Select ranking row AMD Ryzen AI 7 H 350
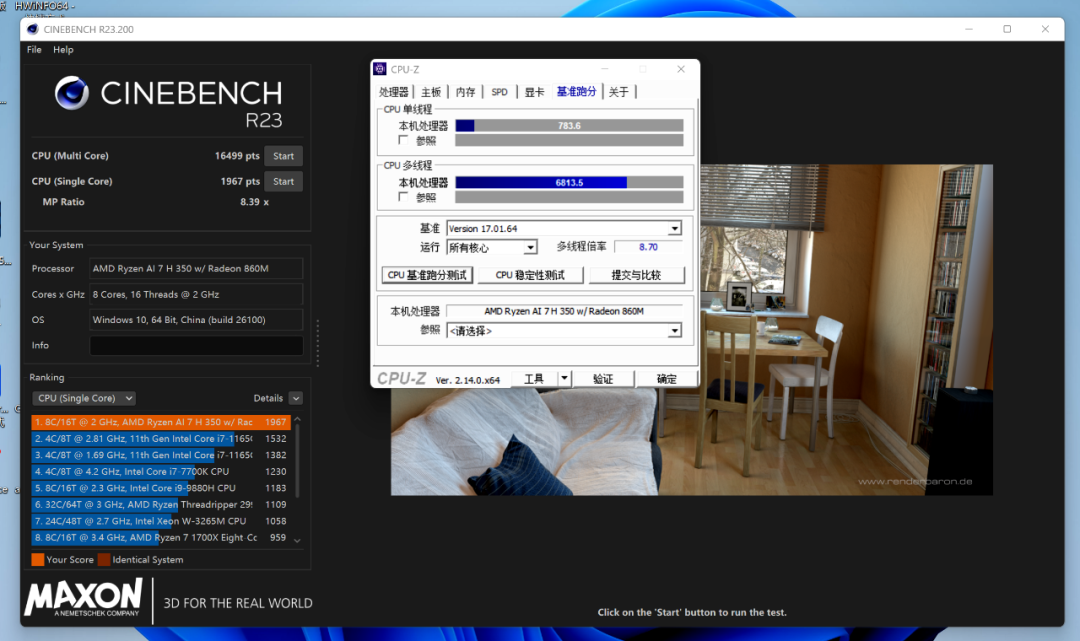Image resolution: width=1080 pixels, height=641 pixels. tap(161, 421)
